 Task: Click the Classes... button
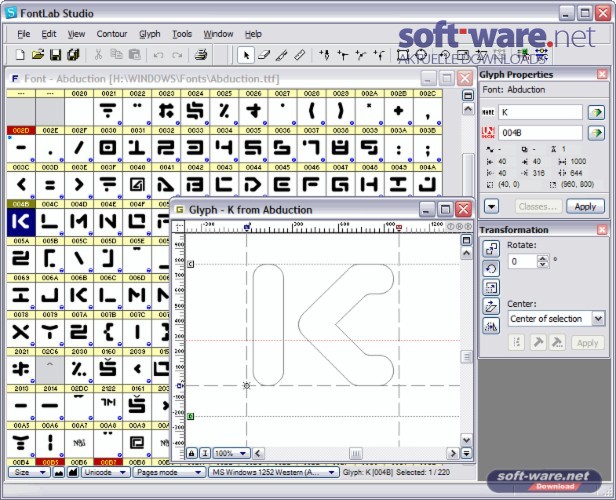pos(538,207)
